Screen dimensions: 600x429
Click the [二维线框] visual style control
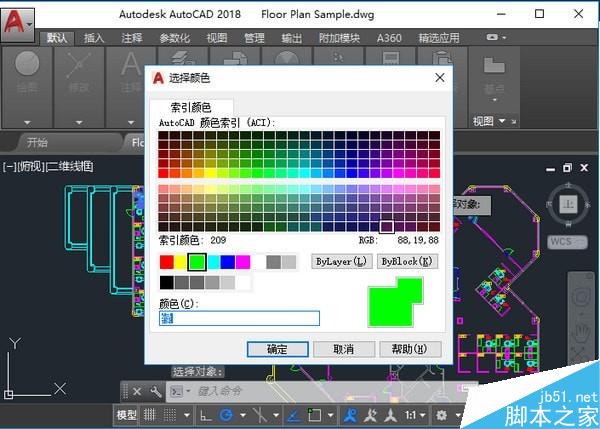pyautogui.click(x=70, y=166)
